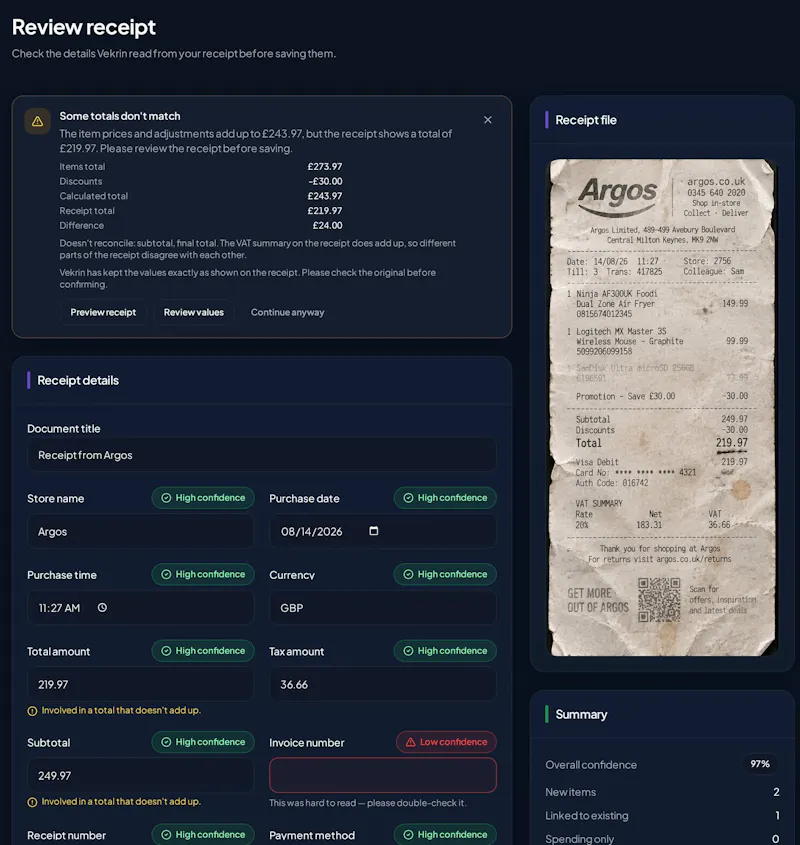Edit the Document title field
The image size is (800, 845).
[261, 455]
